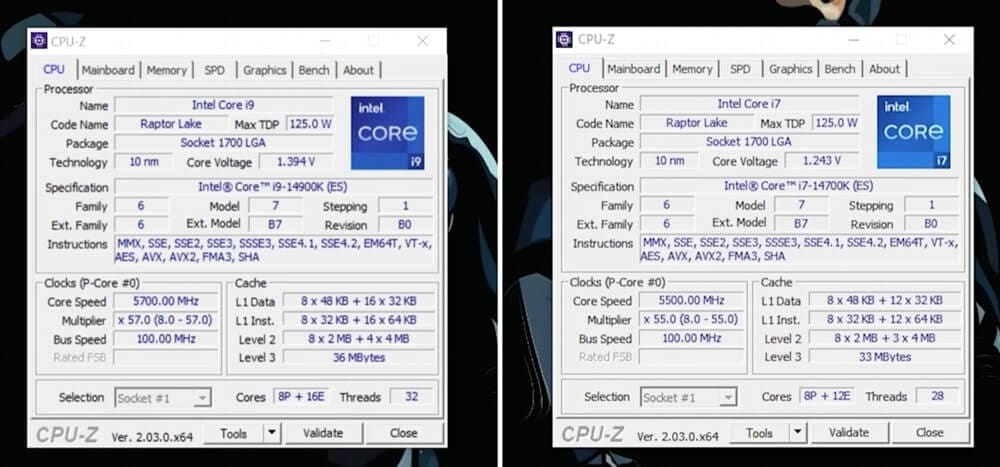Open Socket #1 selection dropdown in left window
Image resolution: width=1000 pixels, height=467 pixels.
pos(202,398)
